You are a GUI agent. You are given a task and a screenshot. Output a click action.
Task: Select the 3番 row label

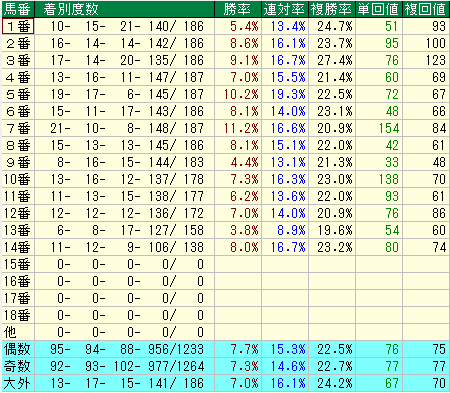(x=18, y=60)
